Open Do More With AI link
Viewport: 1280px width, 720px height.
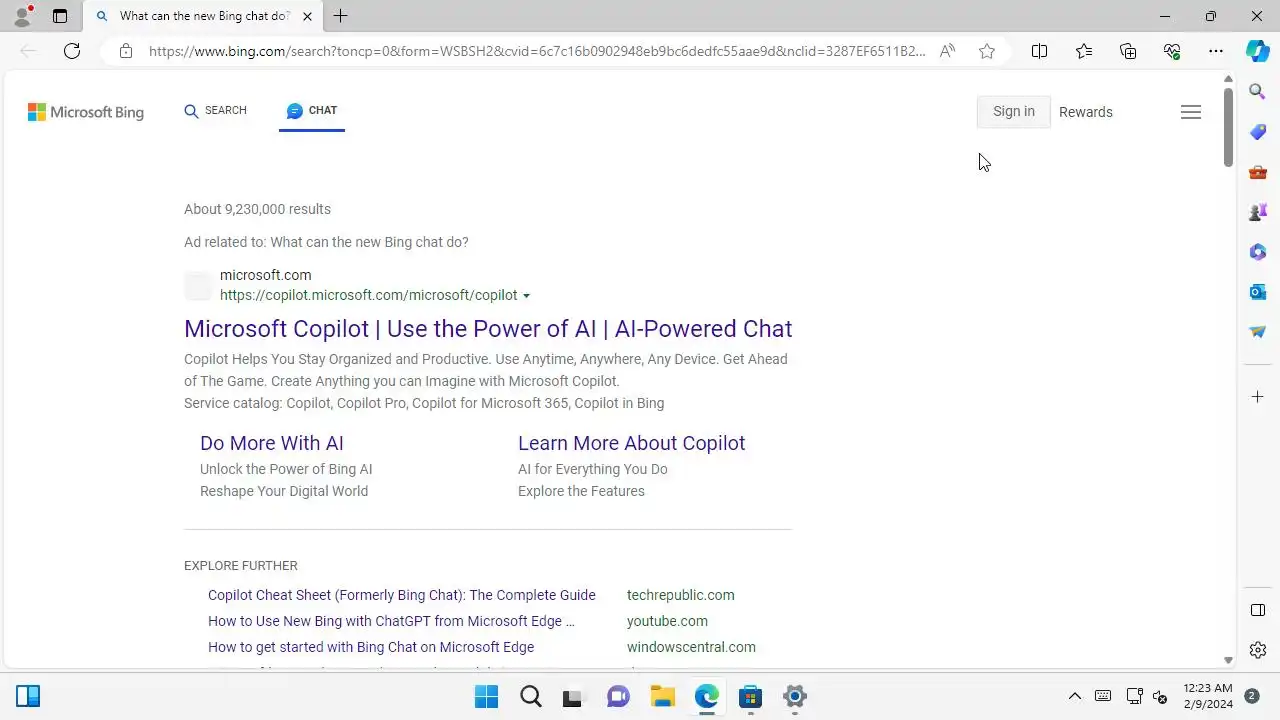click(x=272, y=443)
